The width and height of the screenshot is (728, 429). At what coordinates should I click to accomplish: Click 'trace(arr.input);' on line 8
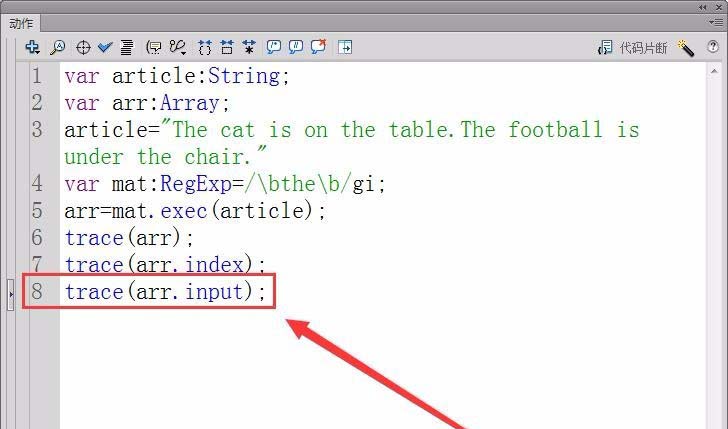[165, 292]
